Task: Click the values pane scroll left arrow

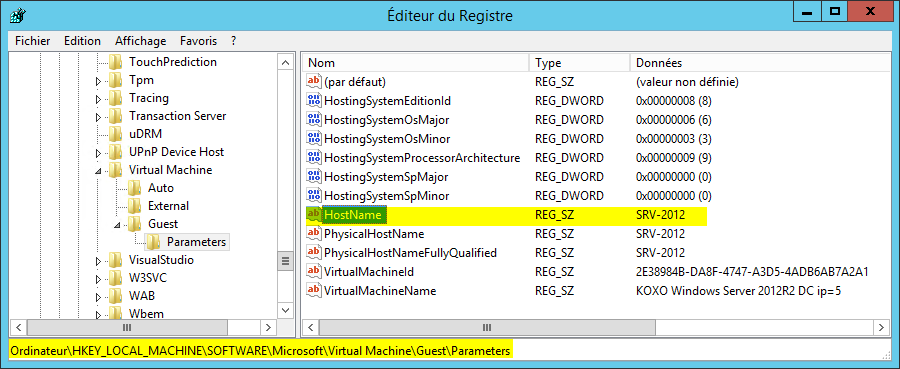Action: (311, 328)
